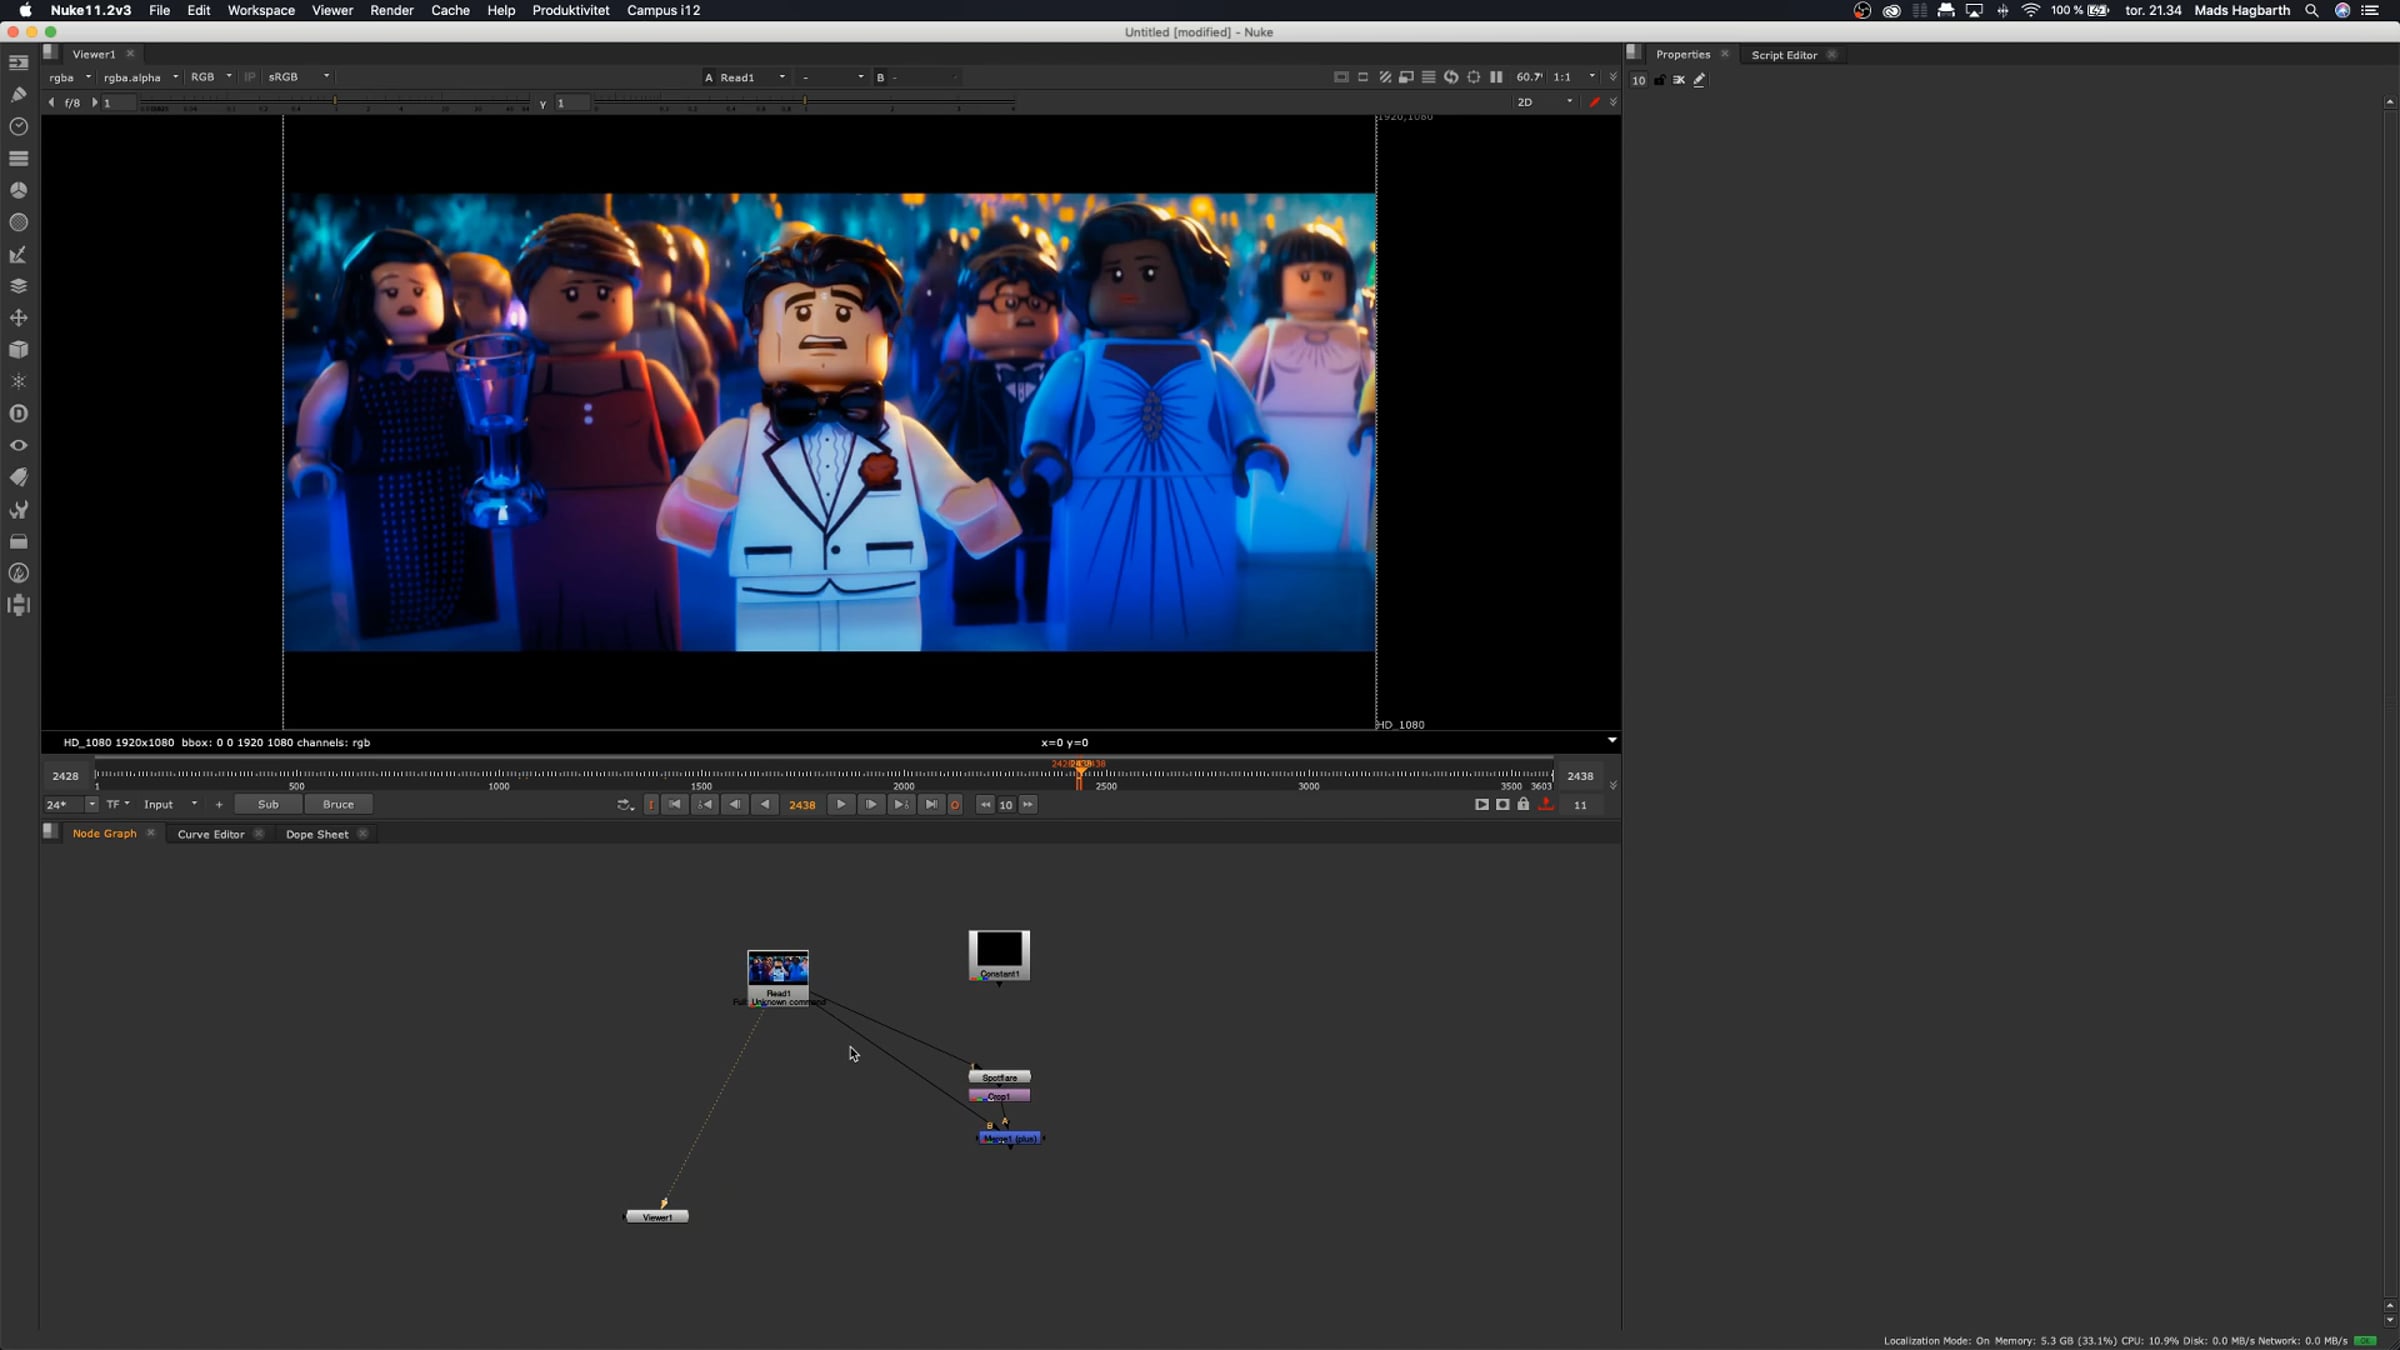2400x1350 pixels.
Task: Click the Bruce button
Action: pos(338,805)
